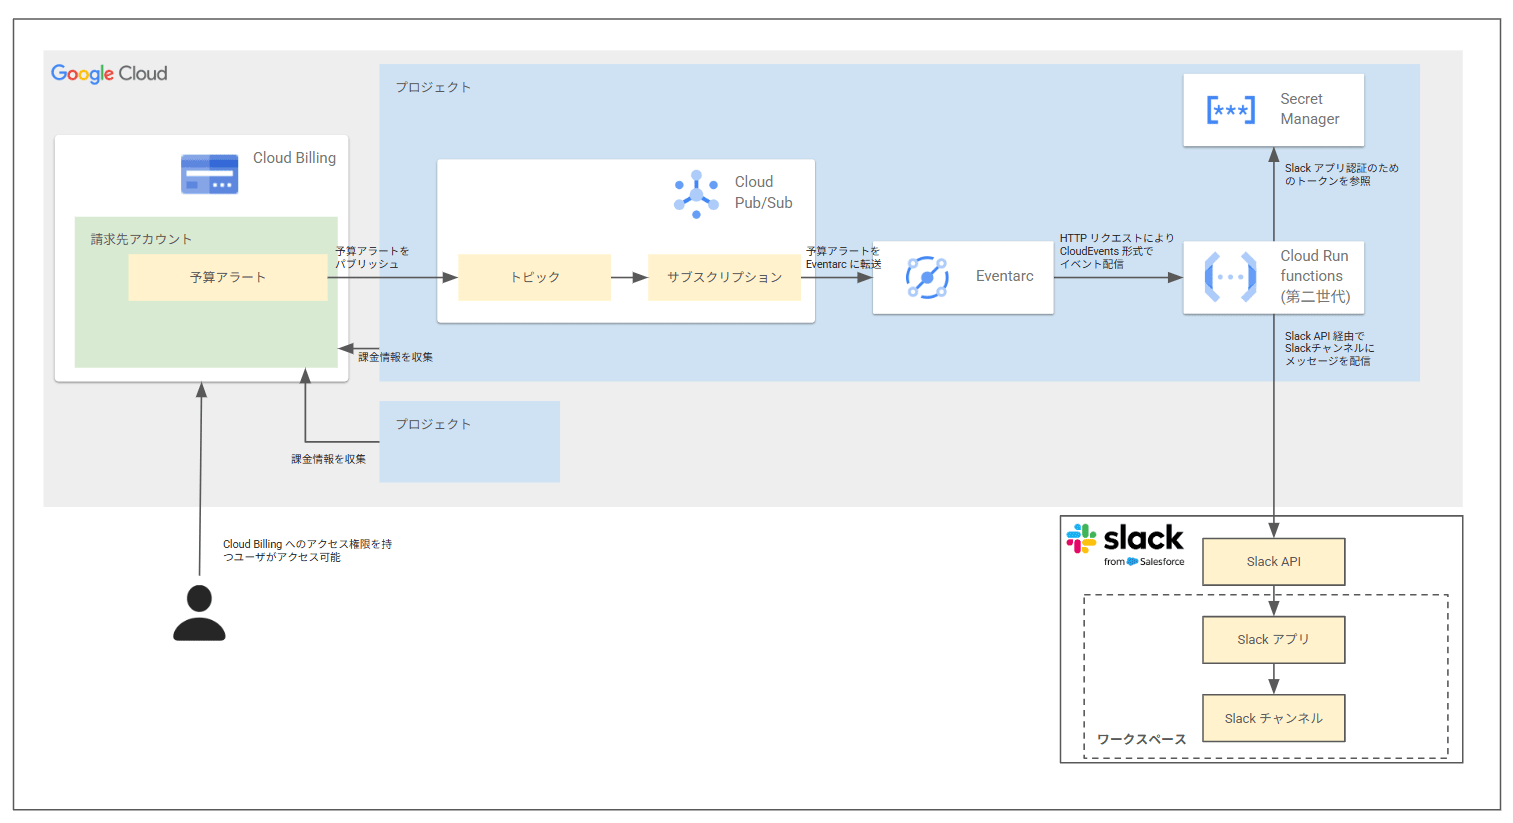Select the user person icon

[x=199, y=613]
